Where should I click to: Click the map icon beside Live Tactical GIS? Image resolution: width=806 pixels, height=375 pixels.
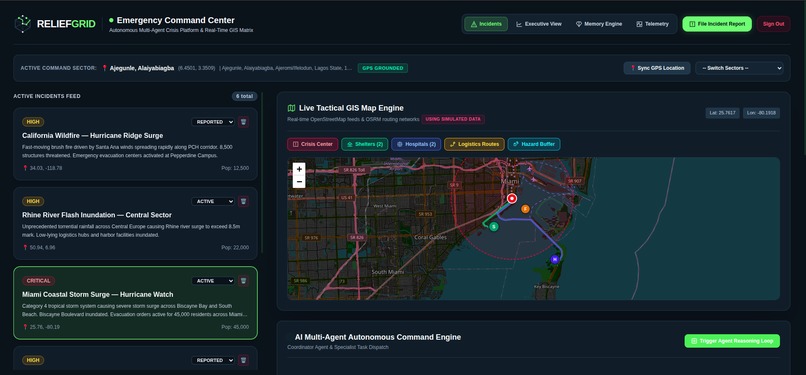point(291,108)
